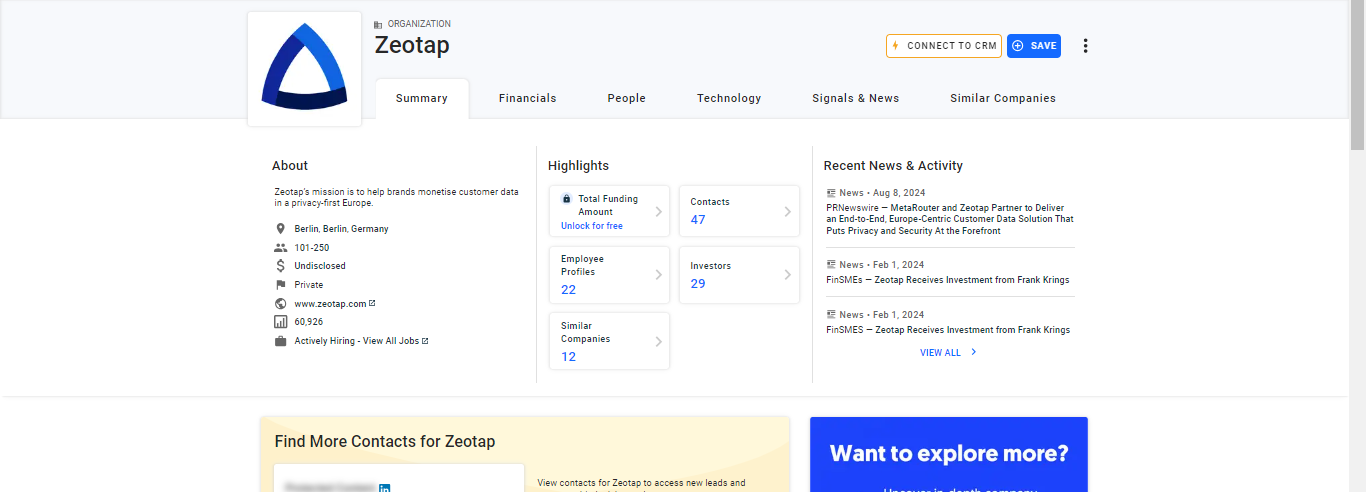Viewport: 1366px width, 492px height.
Task: Open the Signals & News tab
Action: pos(855,98)
